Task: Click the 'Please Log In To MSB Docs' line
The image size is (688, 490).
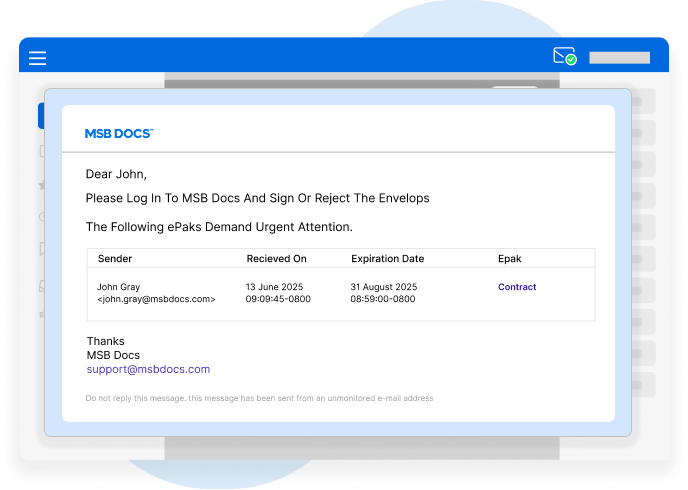Action: [258, 198]
